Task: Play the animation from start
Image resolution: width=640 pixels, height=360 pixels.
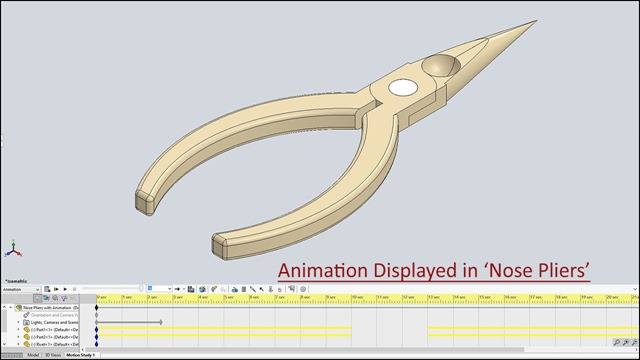Action: pyautogui.click(x=56, y=289)
